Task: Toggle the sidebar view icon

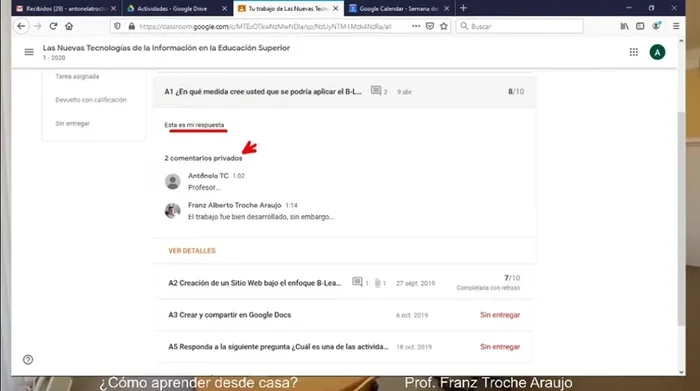Action: tap(640, 26)
